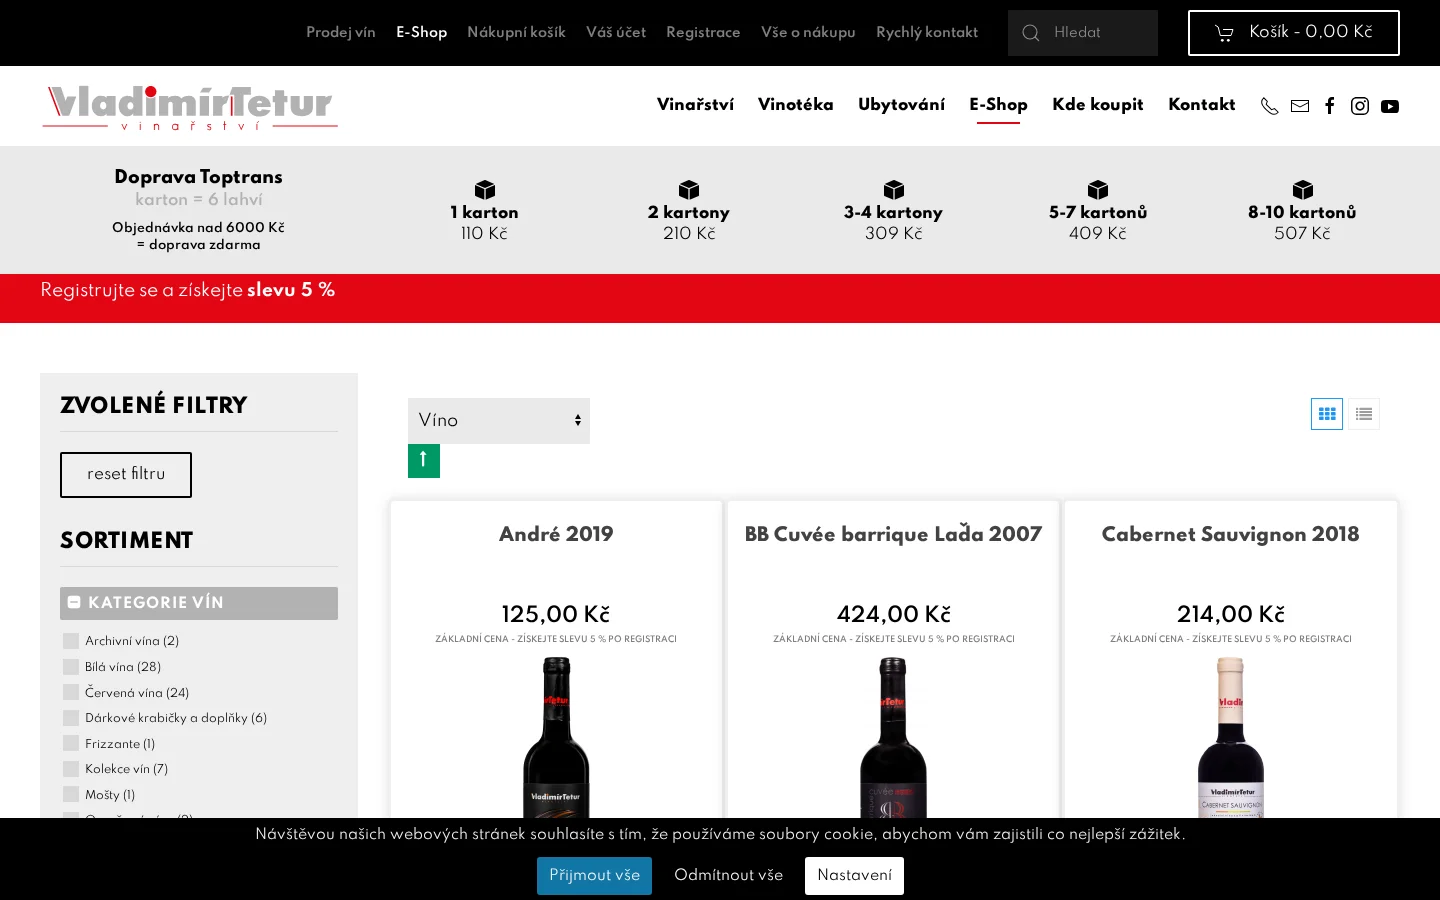
Task: Click the search magnifier icon
Action: (x=1031, y=33)
